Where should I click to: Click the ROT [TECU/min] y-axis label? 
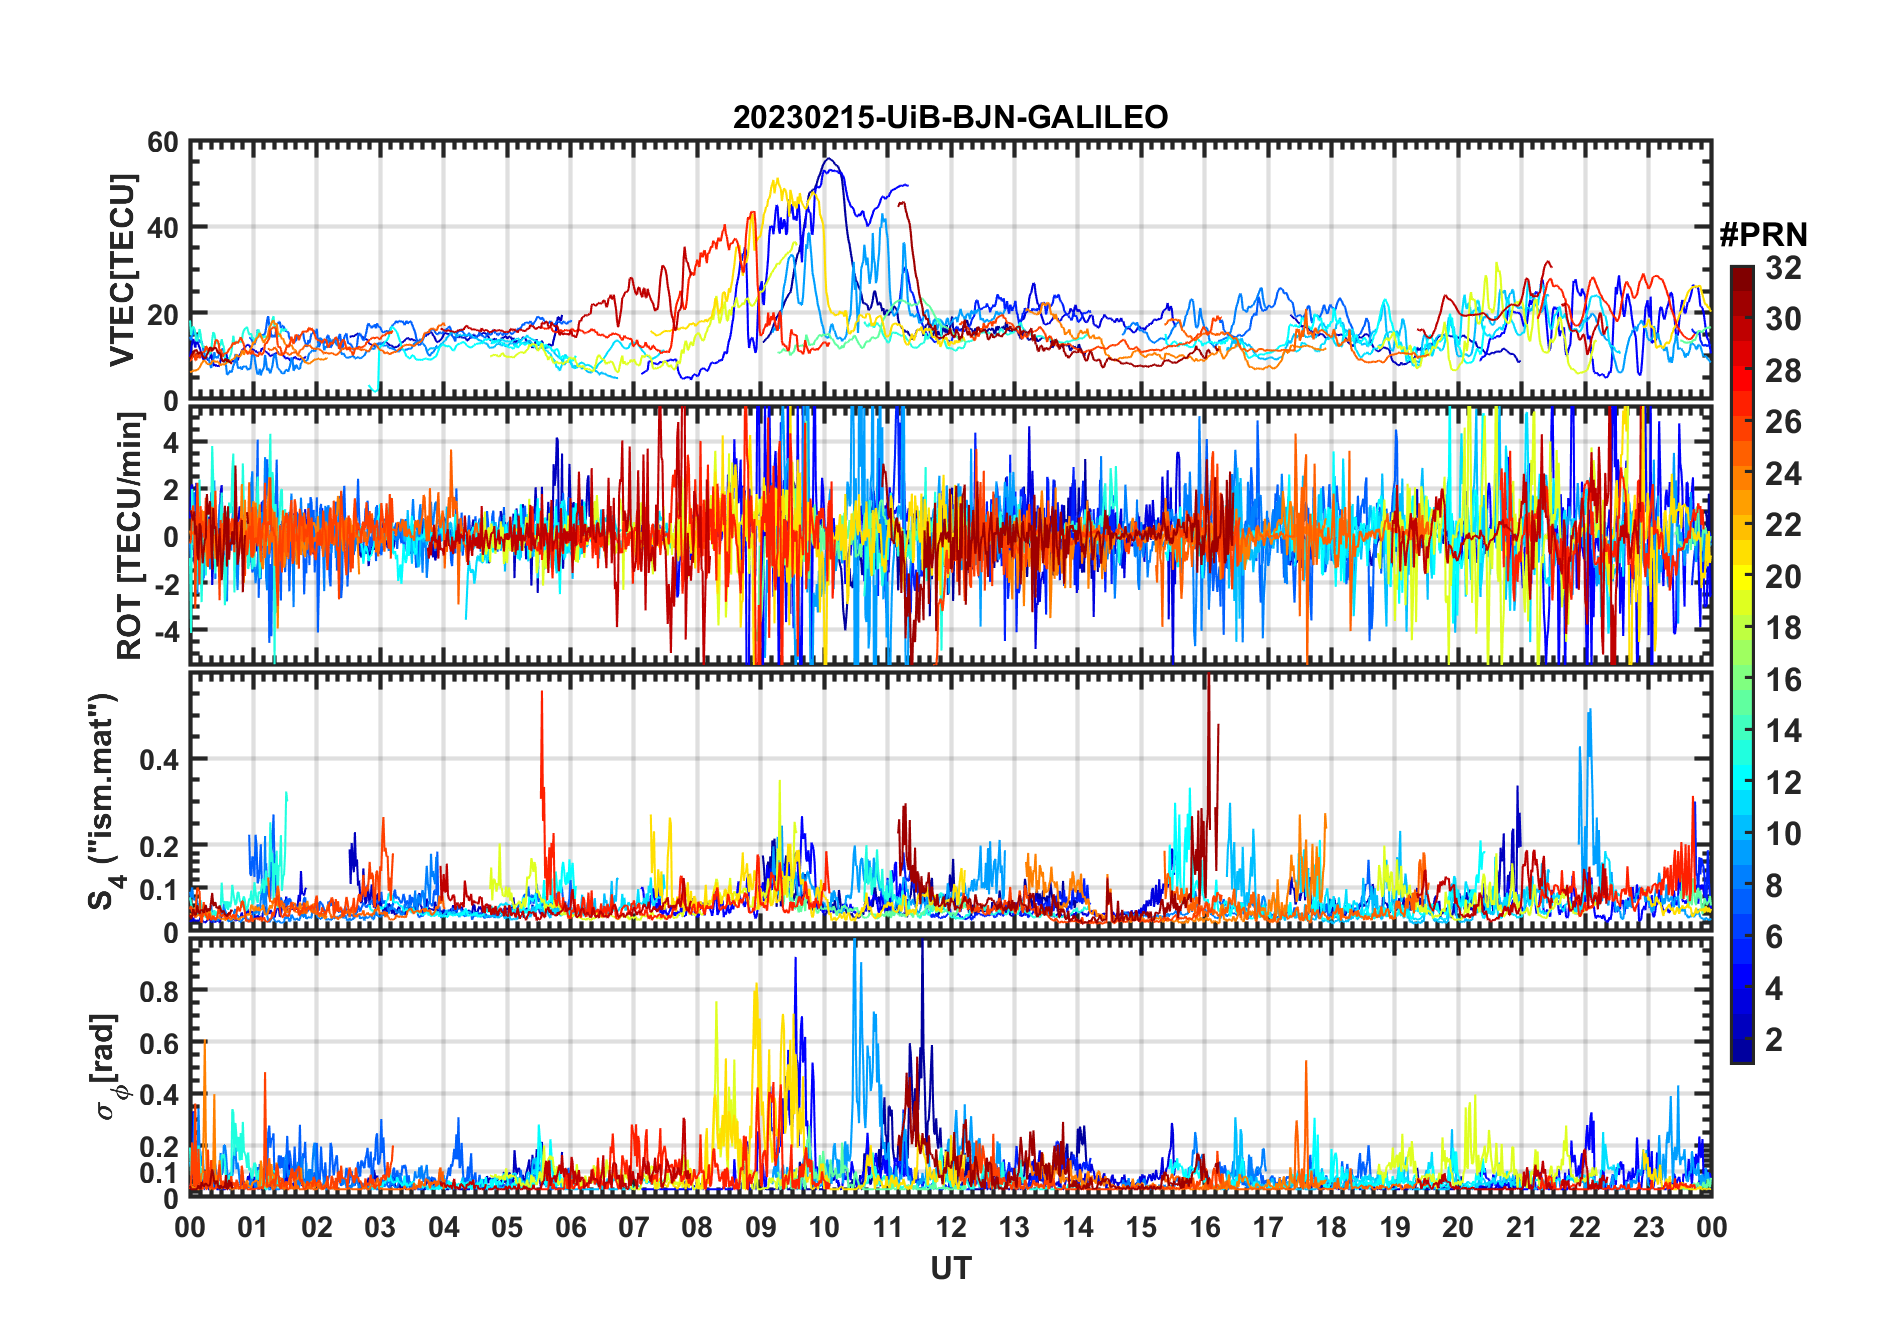[129, 536]
